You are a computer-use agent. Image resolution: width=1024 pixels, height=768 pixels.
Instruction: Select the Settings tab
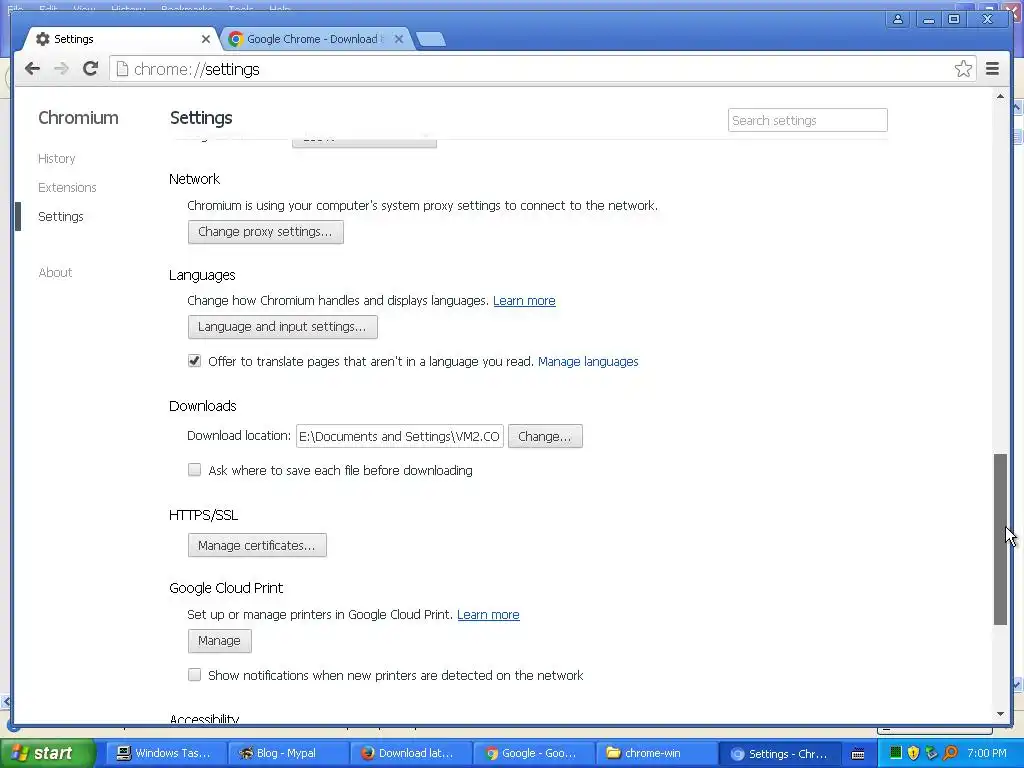121,39
